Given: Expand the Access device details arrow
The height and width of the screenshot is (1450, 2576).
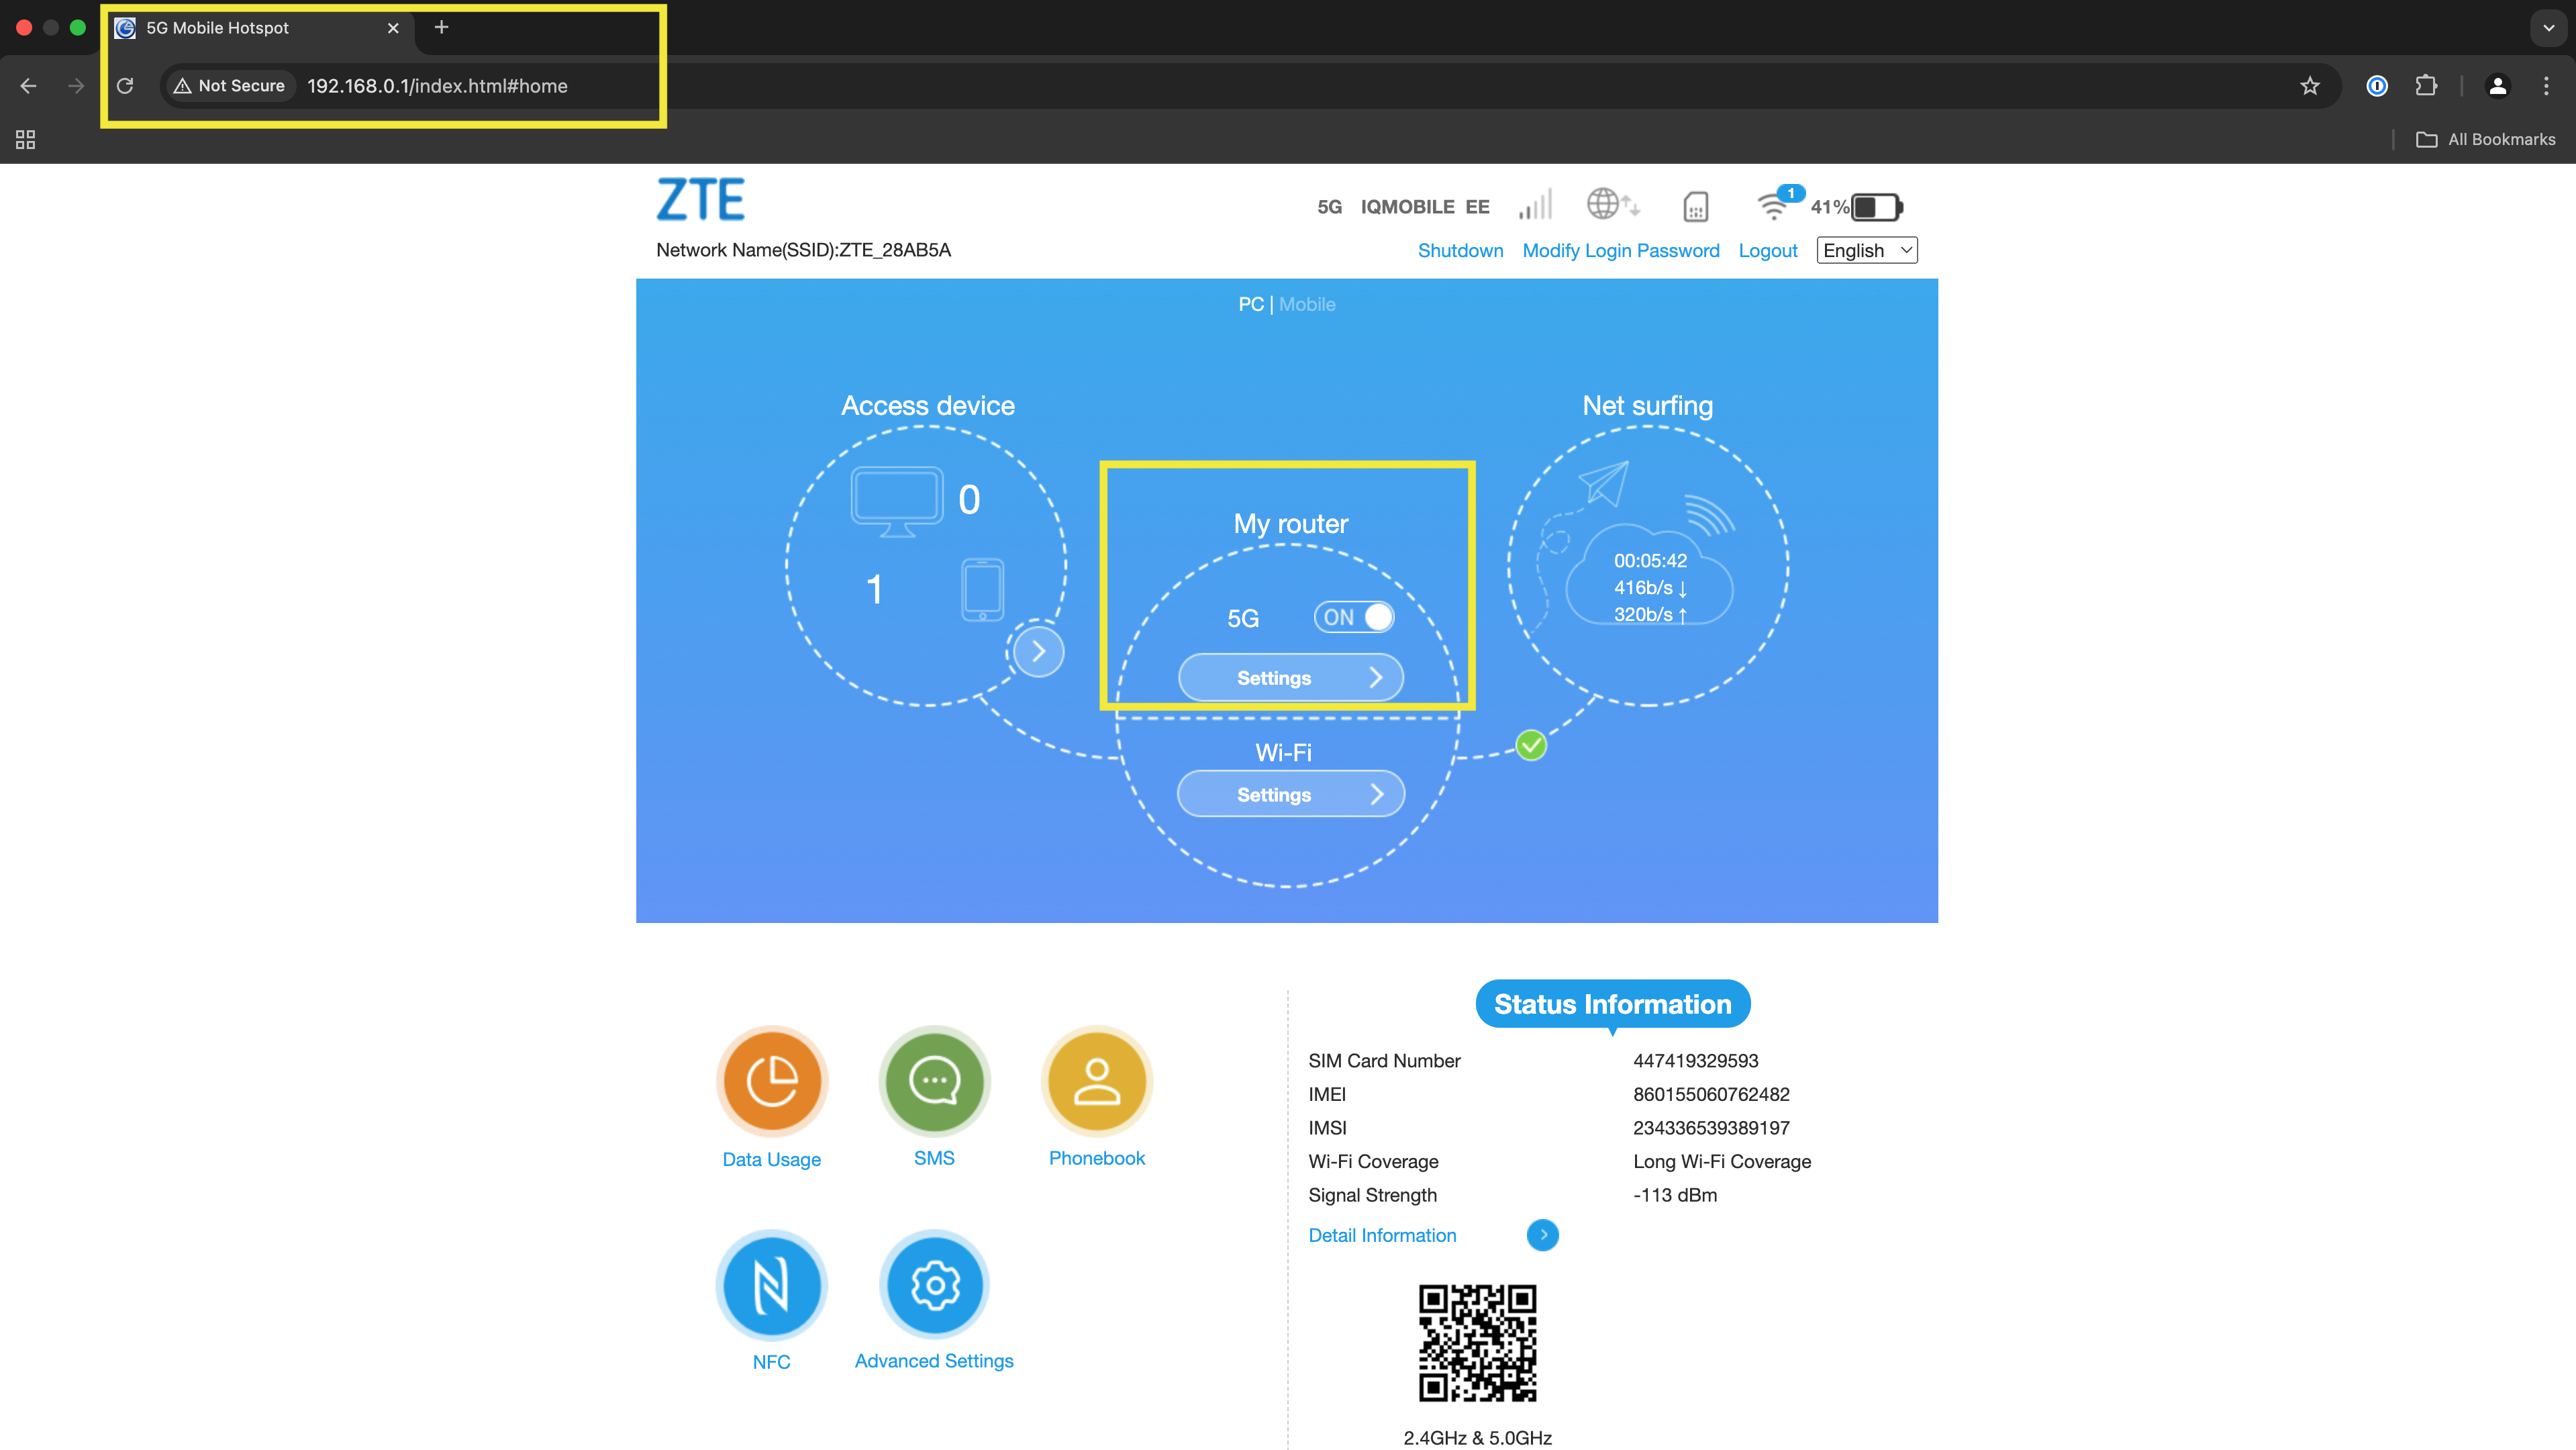Looking at the screenshot, I should (x=1039, y=651).
